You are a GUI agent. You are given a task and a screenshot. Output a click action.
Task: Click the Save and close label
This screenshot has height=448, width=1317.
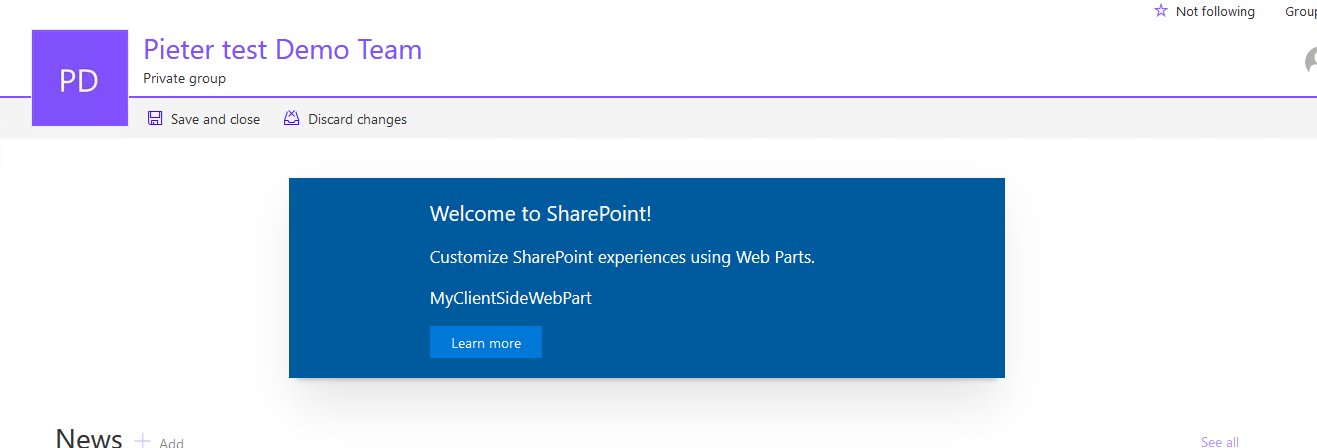(x=215, y=119)
